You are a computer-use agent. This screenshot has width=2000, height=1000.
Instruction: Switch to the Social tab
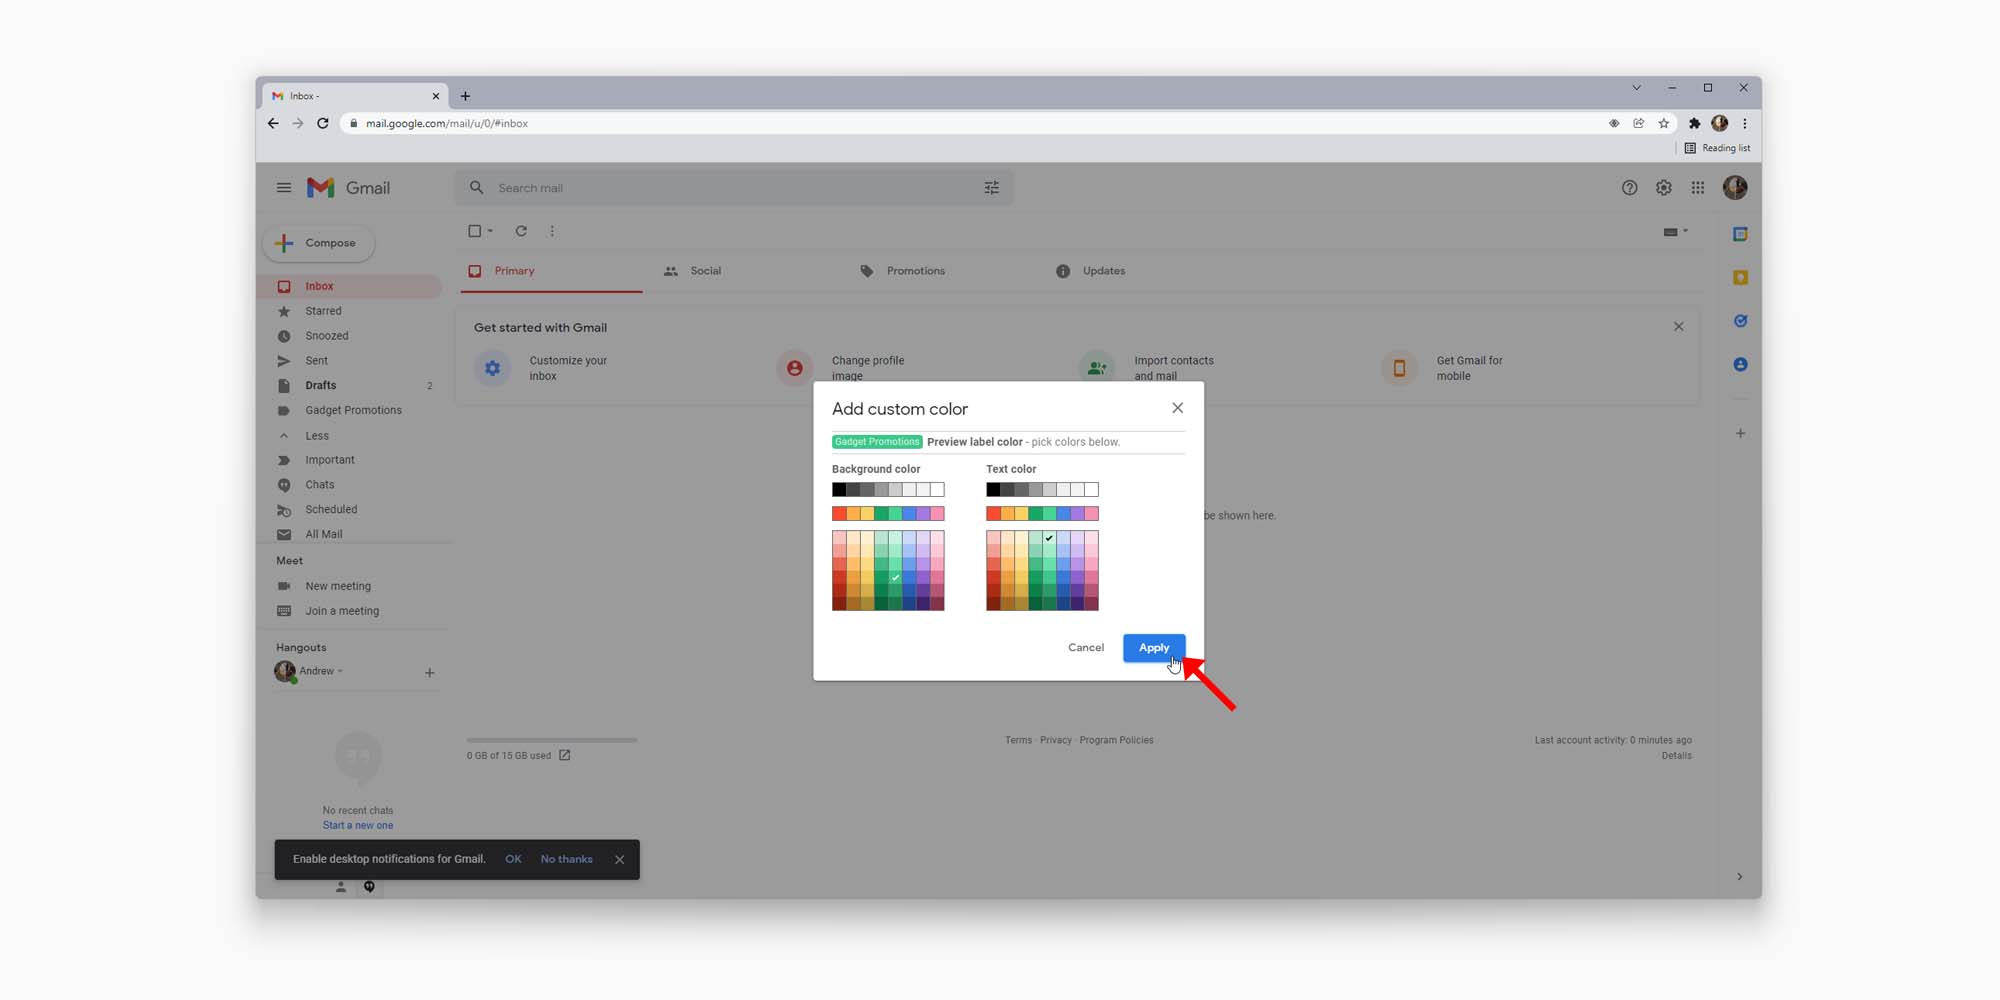point(705,271)
